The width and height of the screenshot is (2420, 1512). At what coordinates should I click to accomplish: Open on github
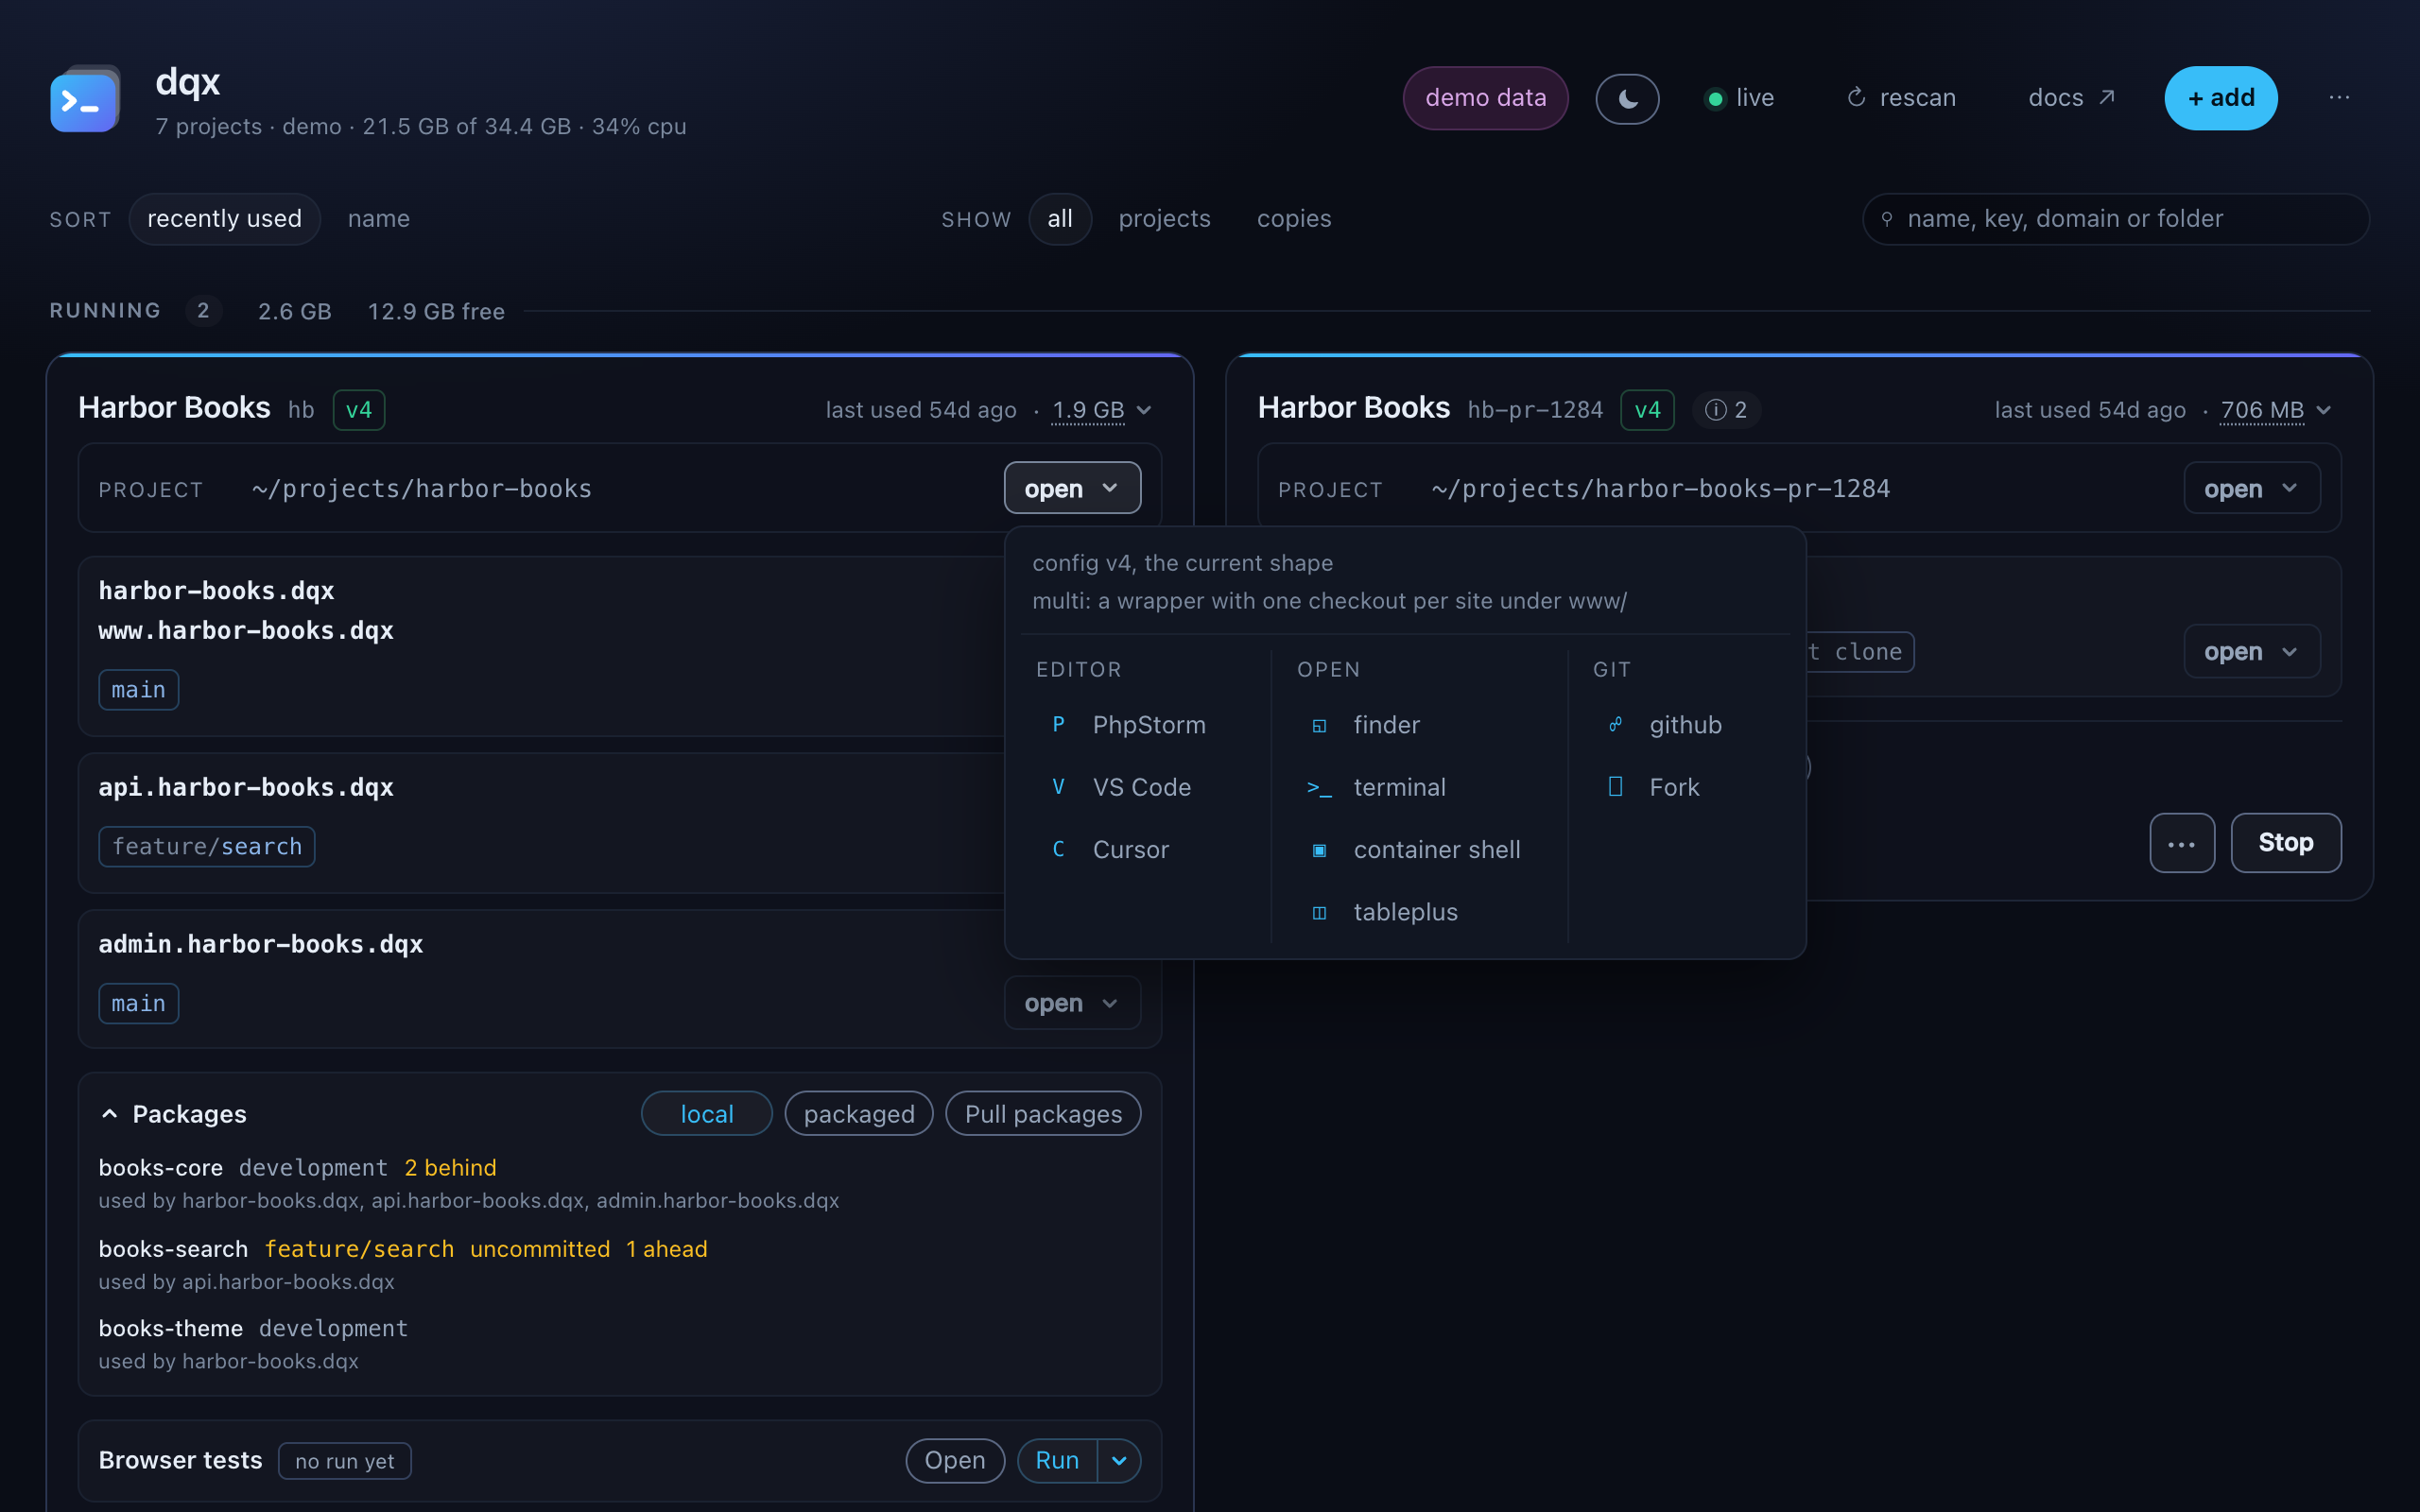click(x=1685, y=725)
